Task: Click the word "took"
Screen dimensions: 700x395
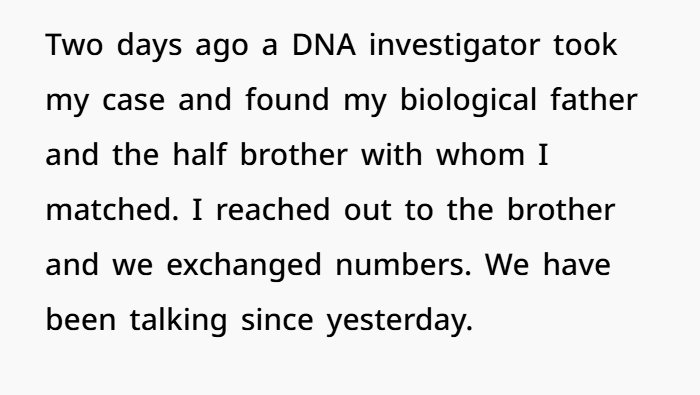Action: coord(585,45)
